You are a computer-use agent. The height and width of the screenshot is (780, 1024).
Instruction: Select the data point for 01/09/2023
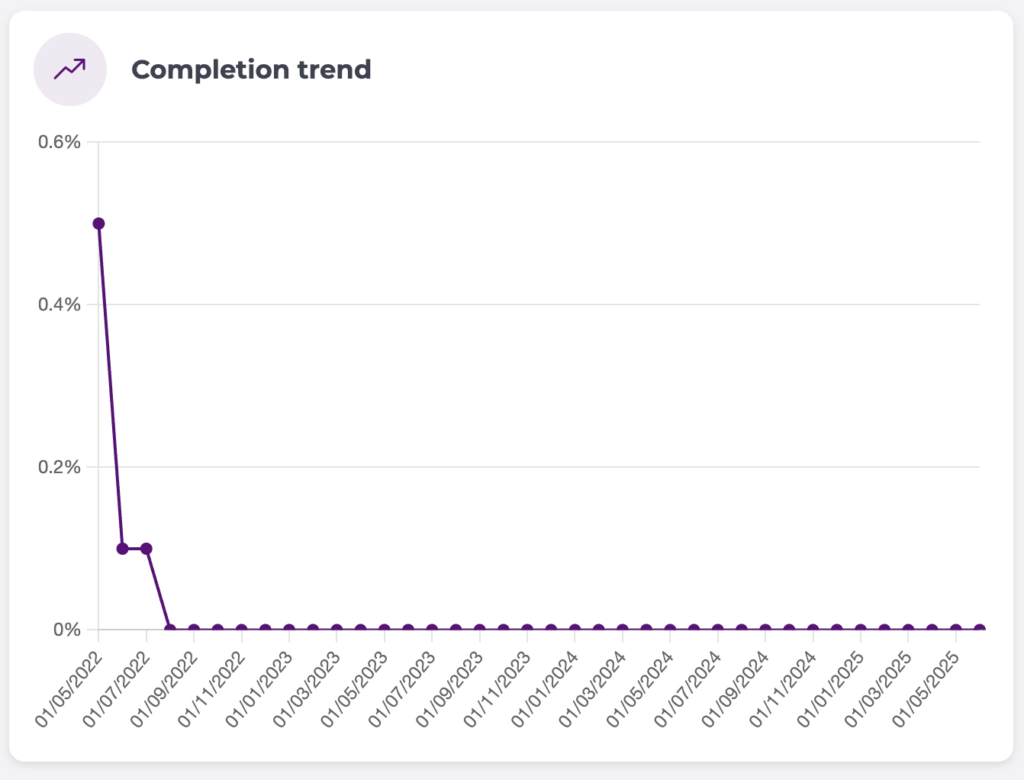tap(479, 630)
